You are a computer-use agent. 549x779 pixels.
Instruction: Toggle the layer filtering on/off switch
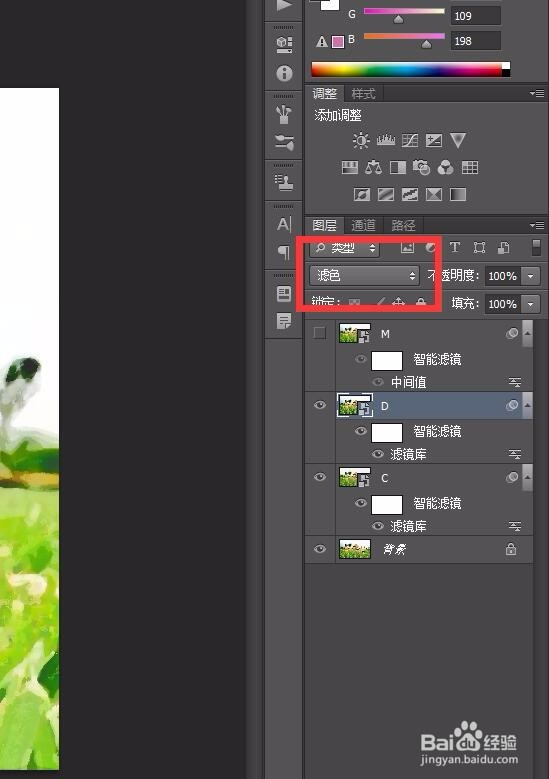click(536, 247)
